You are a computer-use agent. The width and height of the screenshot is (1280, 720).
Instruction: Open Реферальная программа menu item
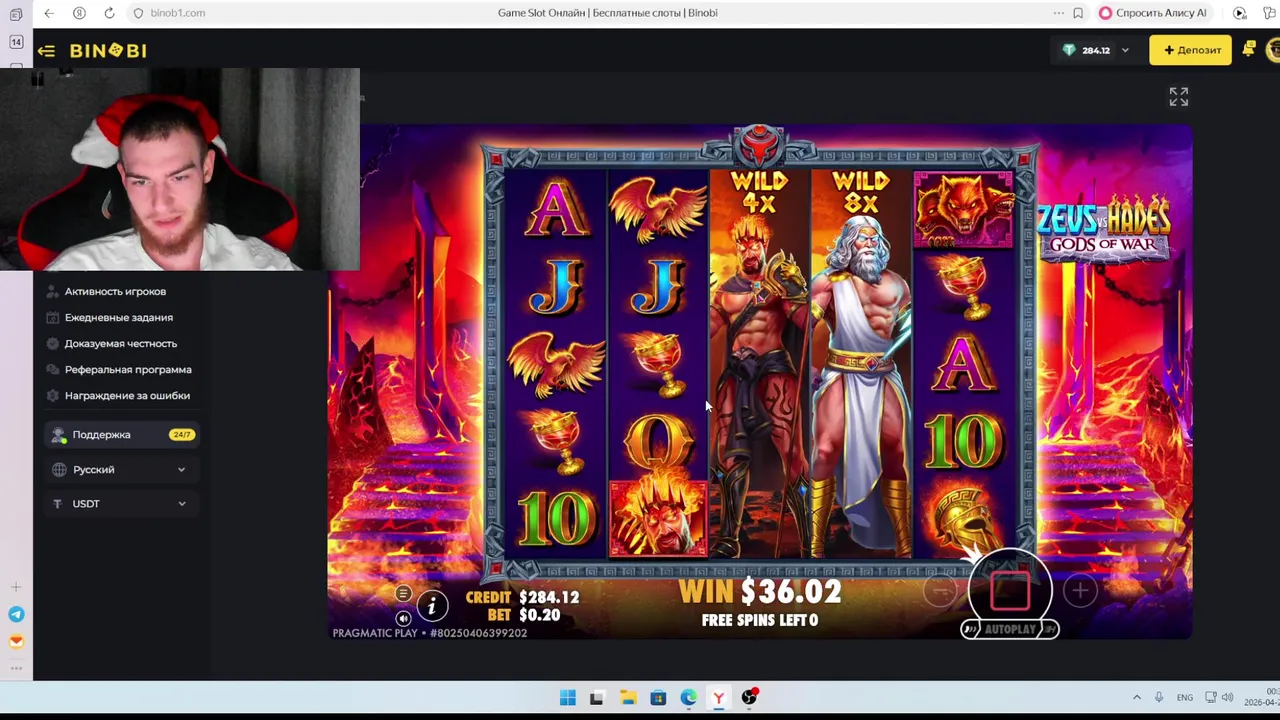[128, 369]
